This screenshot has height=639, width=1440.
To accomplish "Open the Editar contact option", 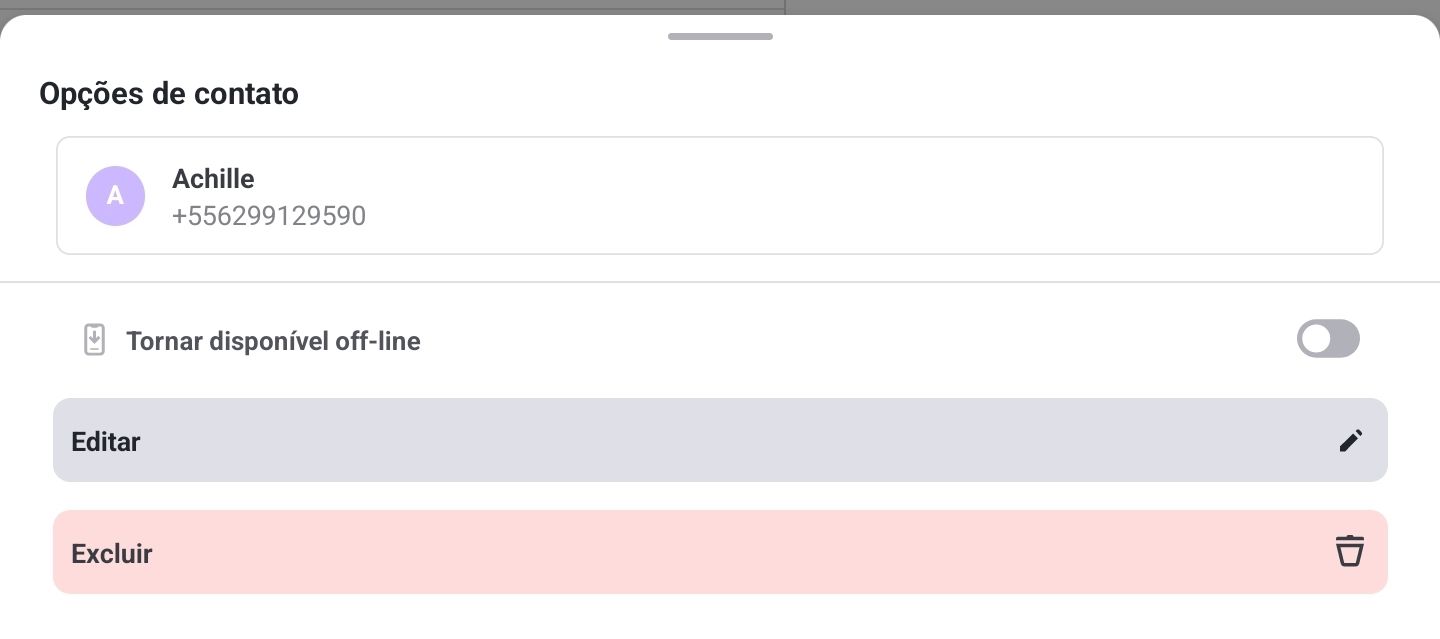I will [x=720, y=440].
